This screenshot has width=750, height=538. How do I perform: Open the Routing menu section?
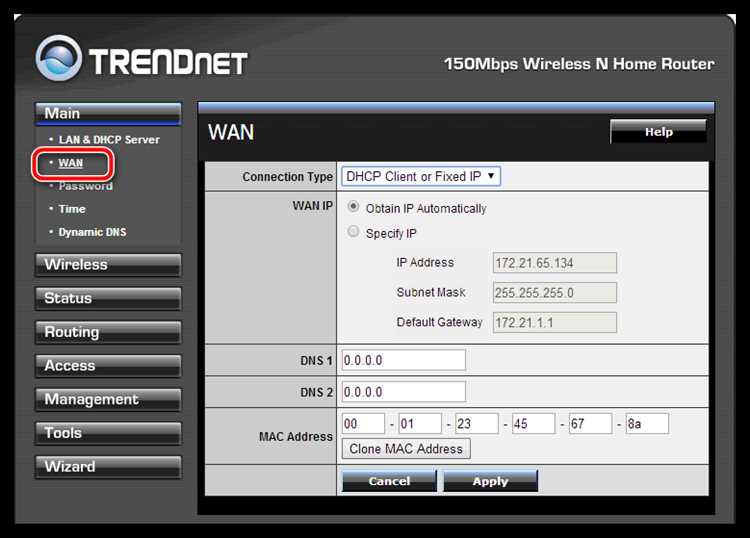(108, 332)
